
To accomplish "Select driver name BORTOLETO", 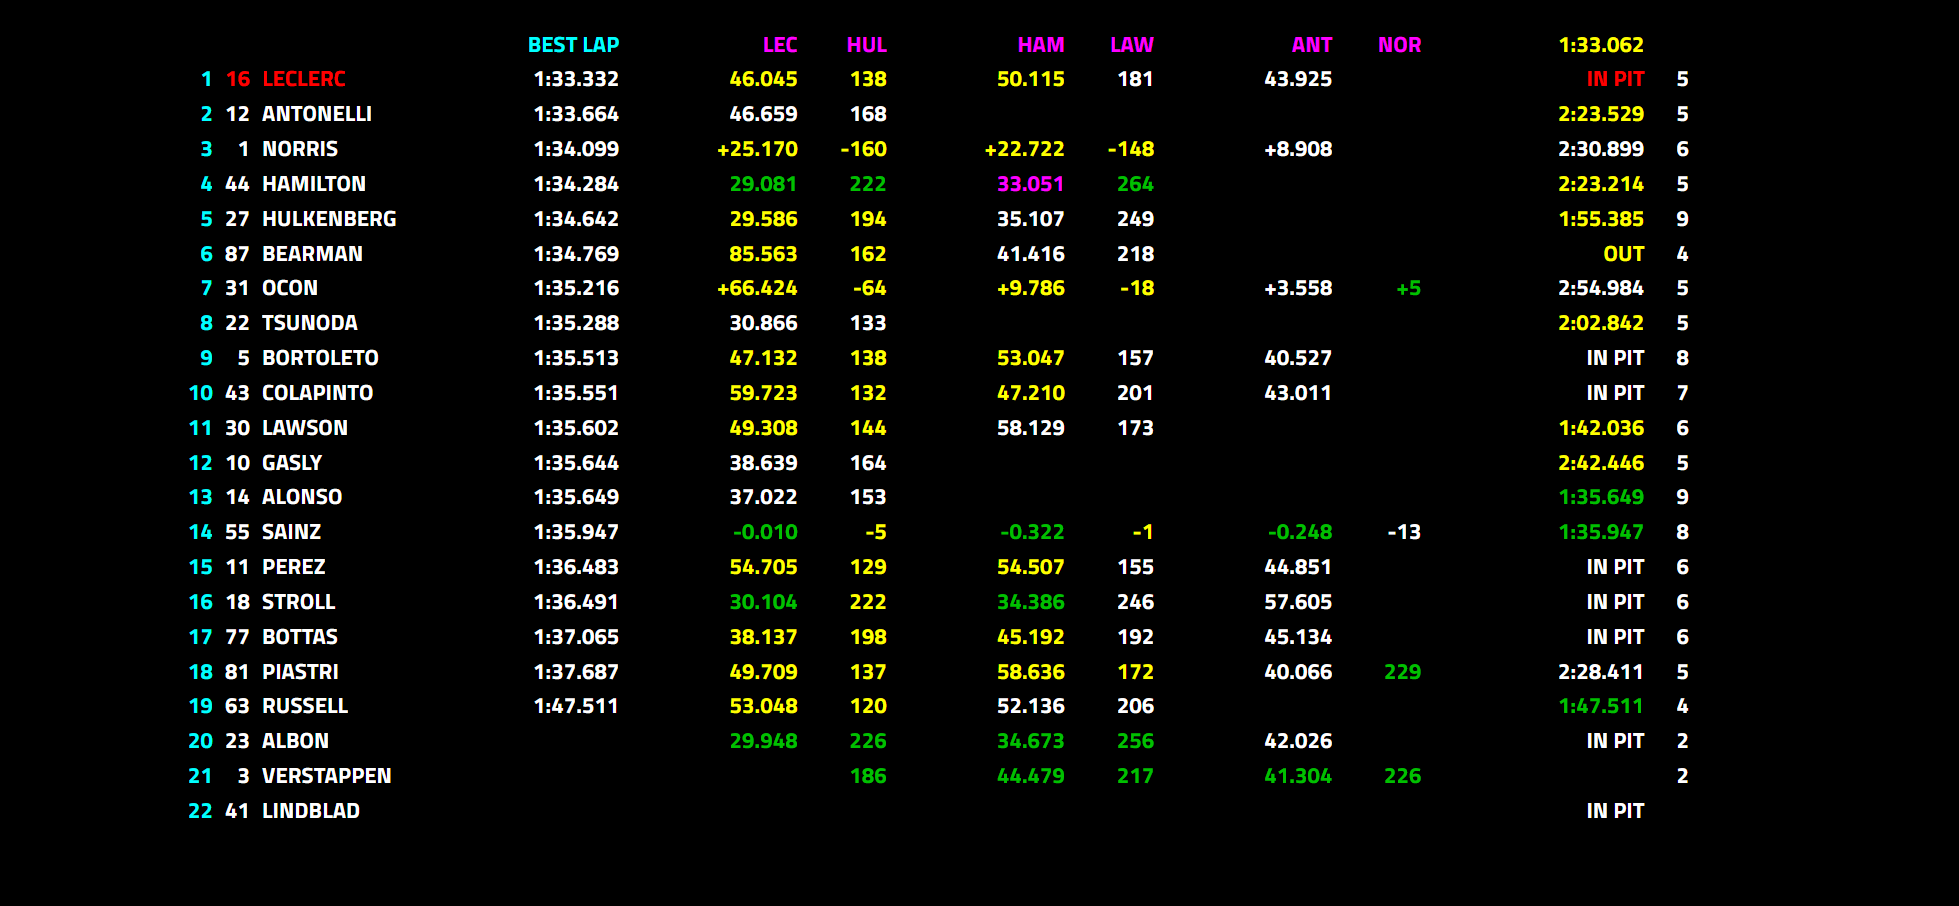I will click(320, 358).
